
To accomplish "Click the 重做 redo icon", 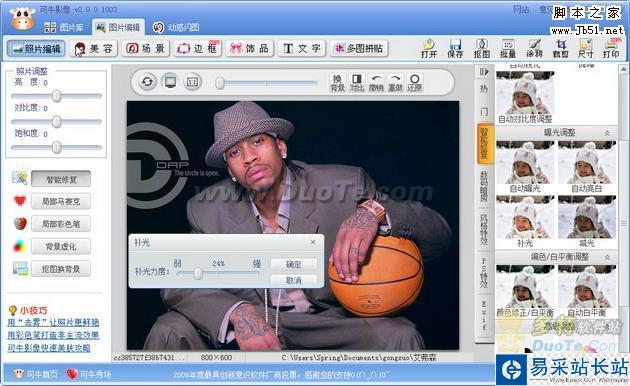I will pyautogui.click(x=395, y=82).
